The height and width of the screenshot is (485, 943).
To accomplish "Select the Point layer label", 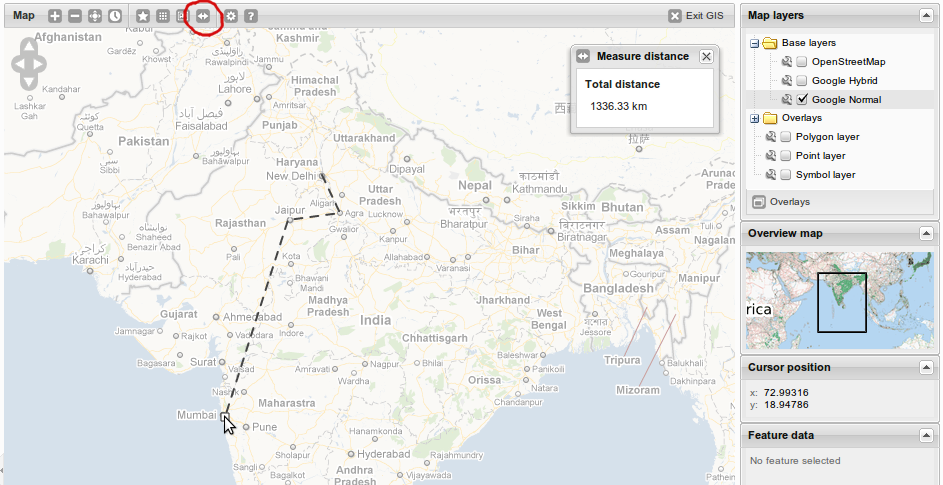I will tap(820, 155).
